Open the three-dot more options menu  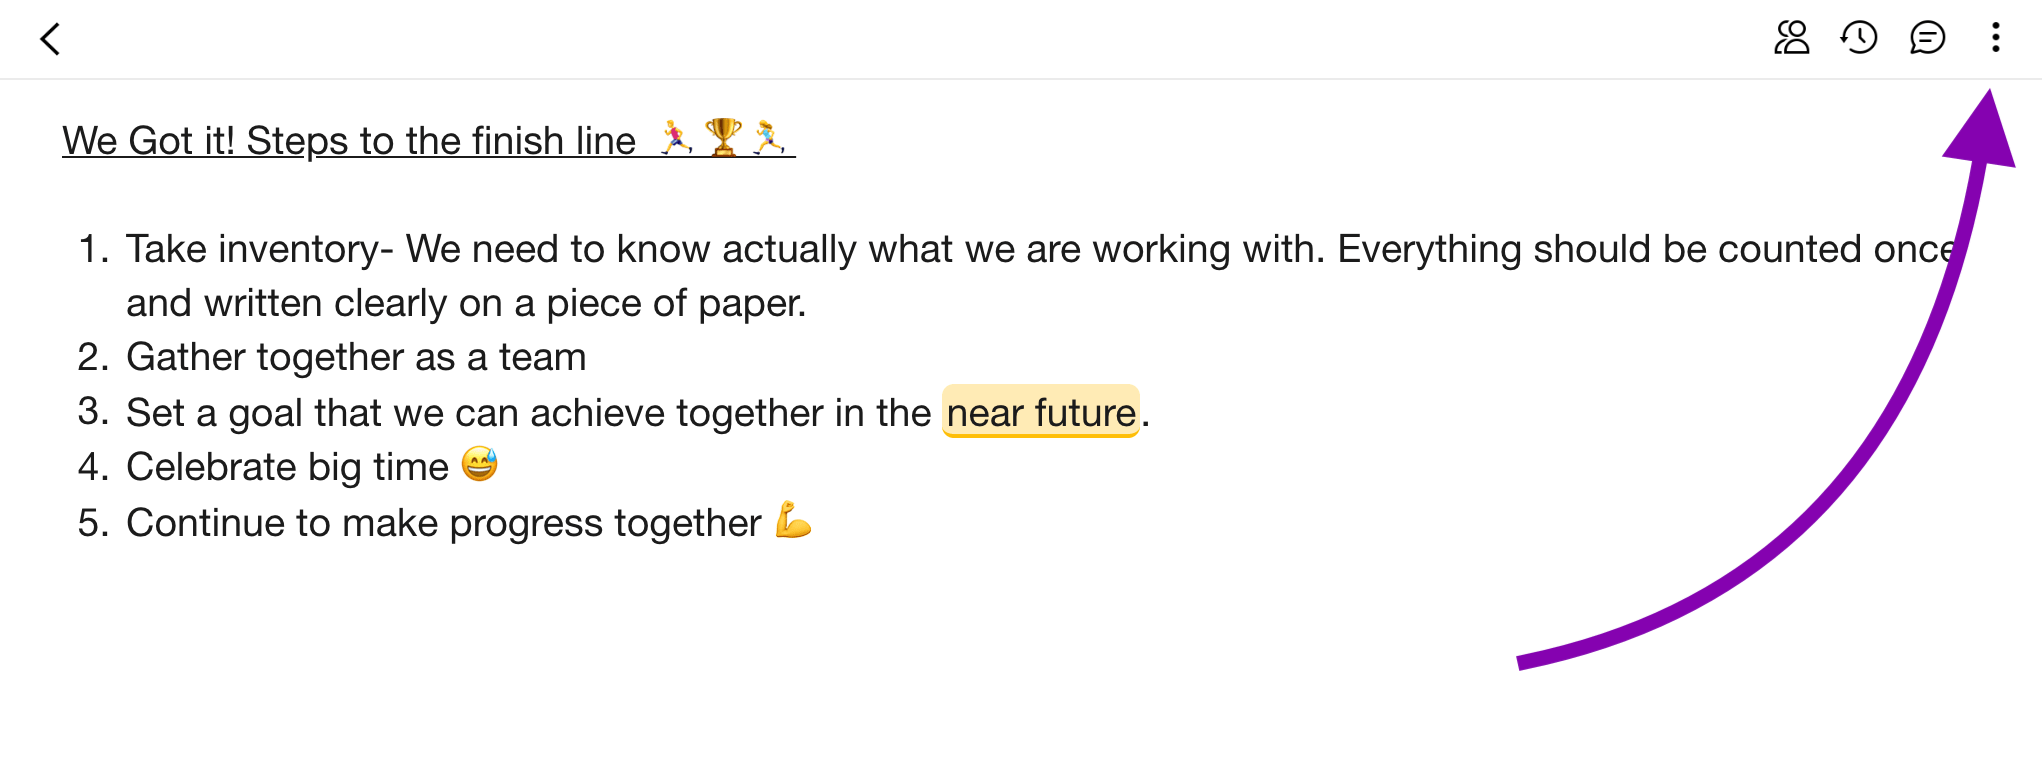1995,38
